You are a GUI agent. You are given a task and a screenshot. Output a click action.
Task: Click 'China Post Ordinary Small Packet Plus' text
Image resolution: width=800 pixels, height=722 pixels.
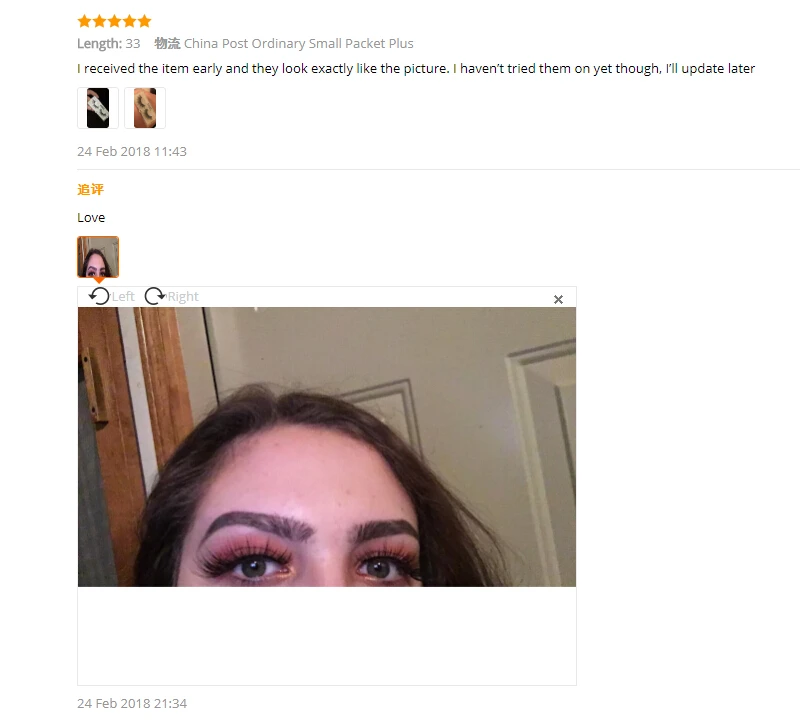tap(298, 43)
